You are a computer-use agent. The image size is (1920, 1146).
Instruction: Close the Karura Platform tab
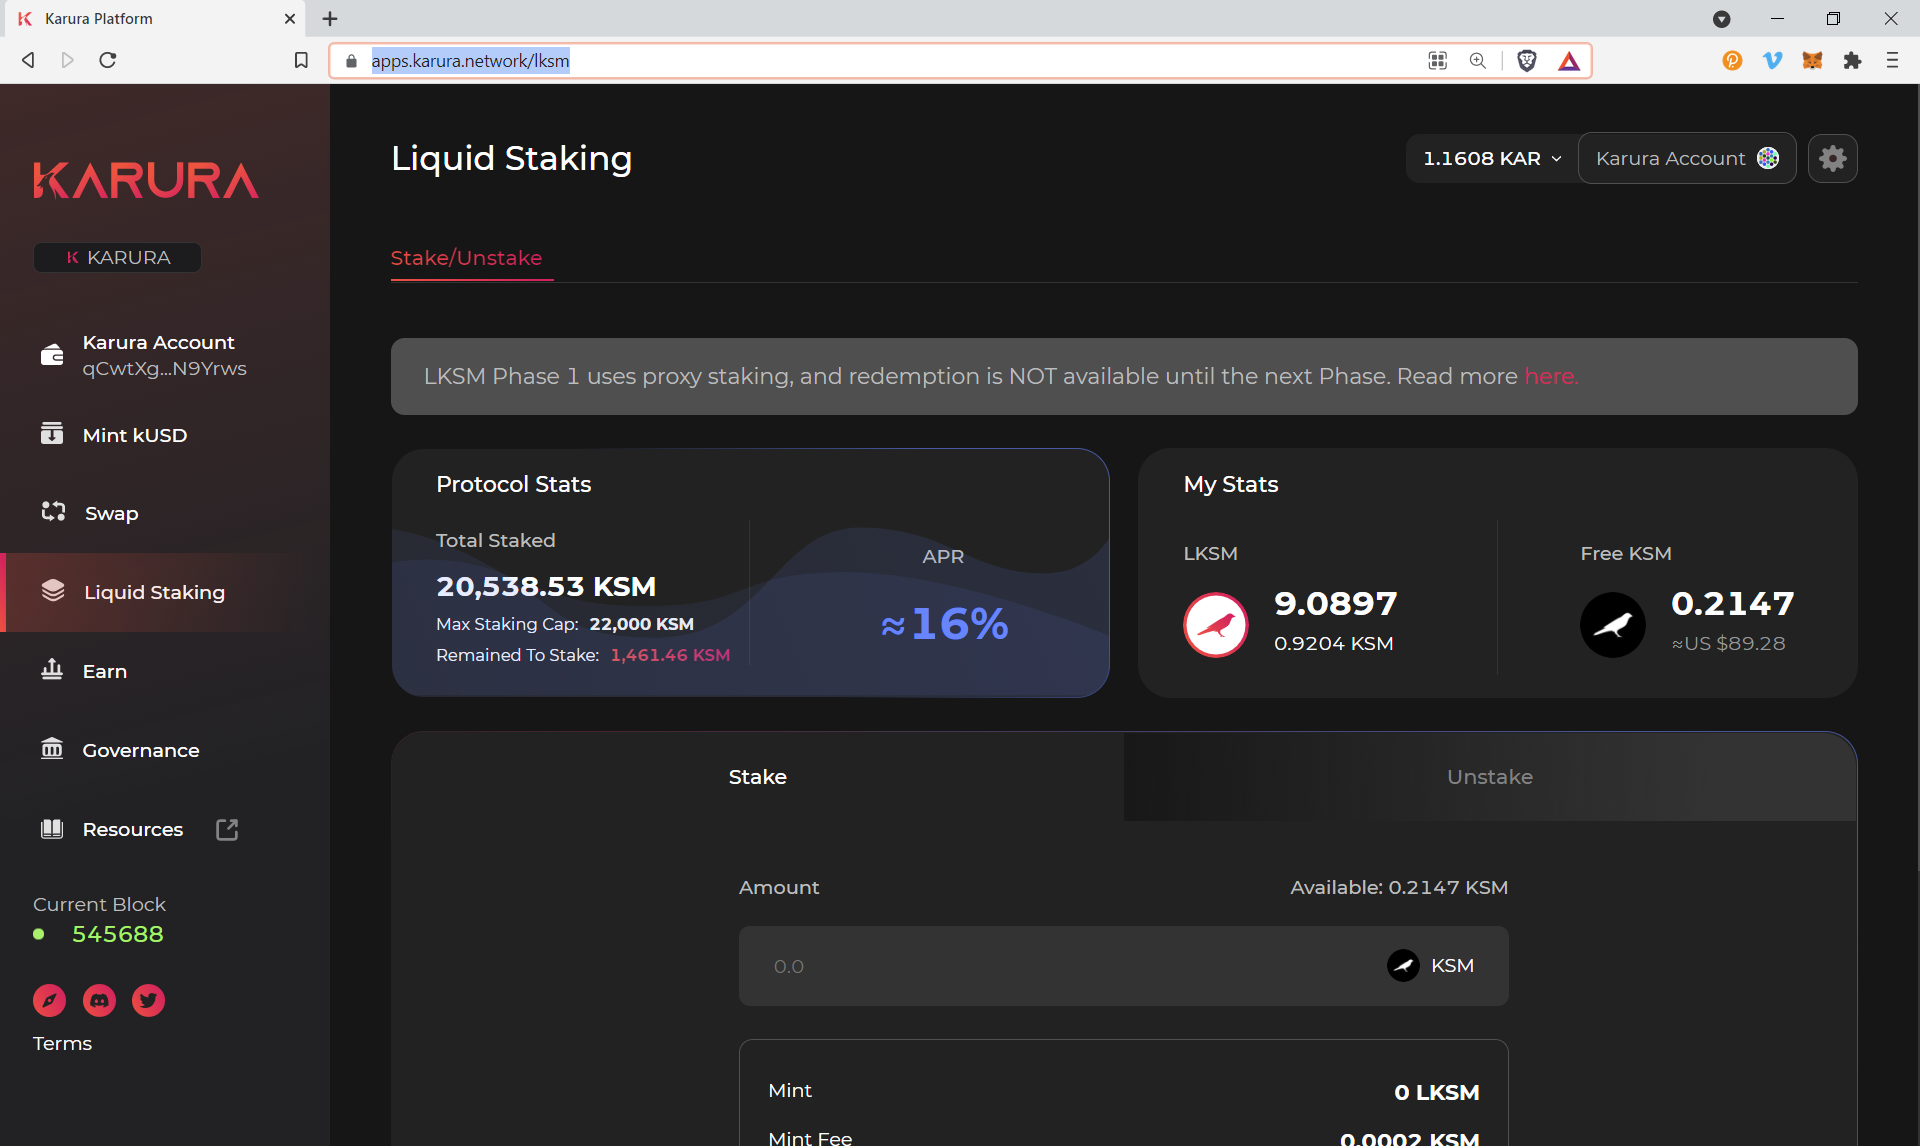(x=290, y=18)
